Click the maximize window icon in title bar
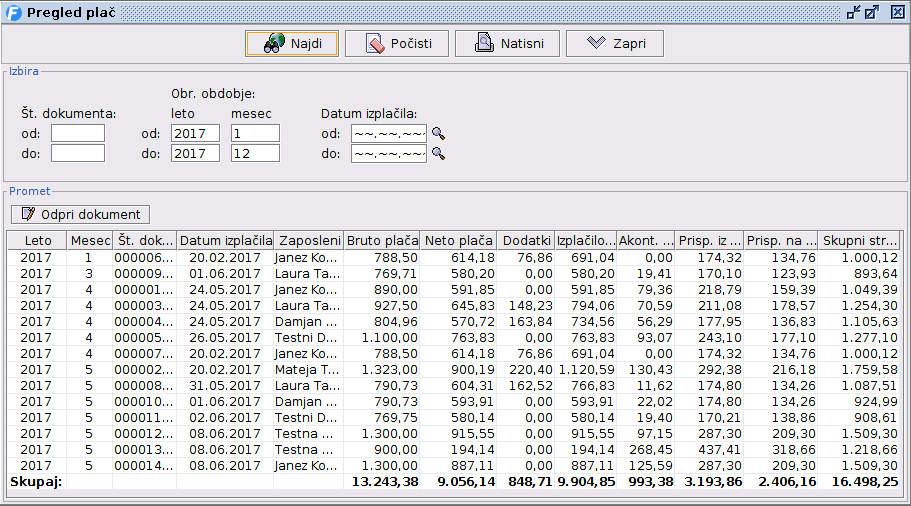The height and width of the screenshot is (506, 911). point(872,12)
